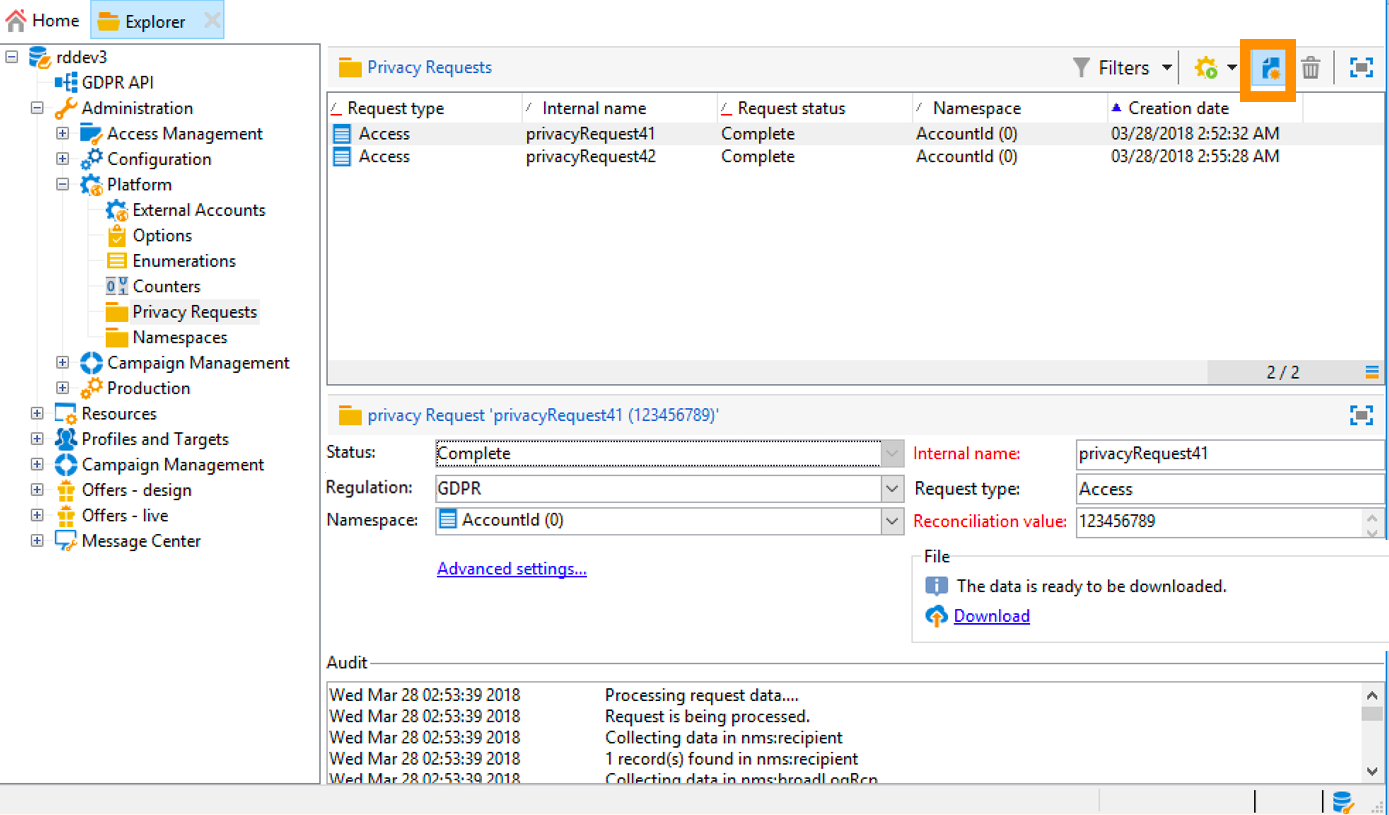
Task: Click the Offers - live gift icon
Action: pos(66,516)
